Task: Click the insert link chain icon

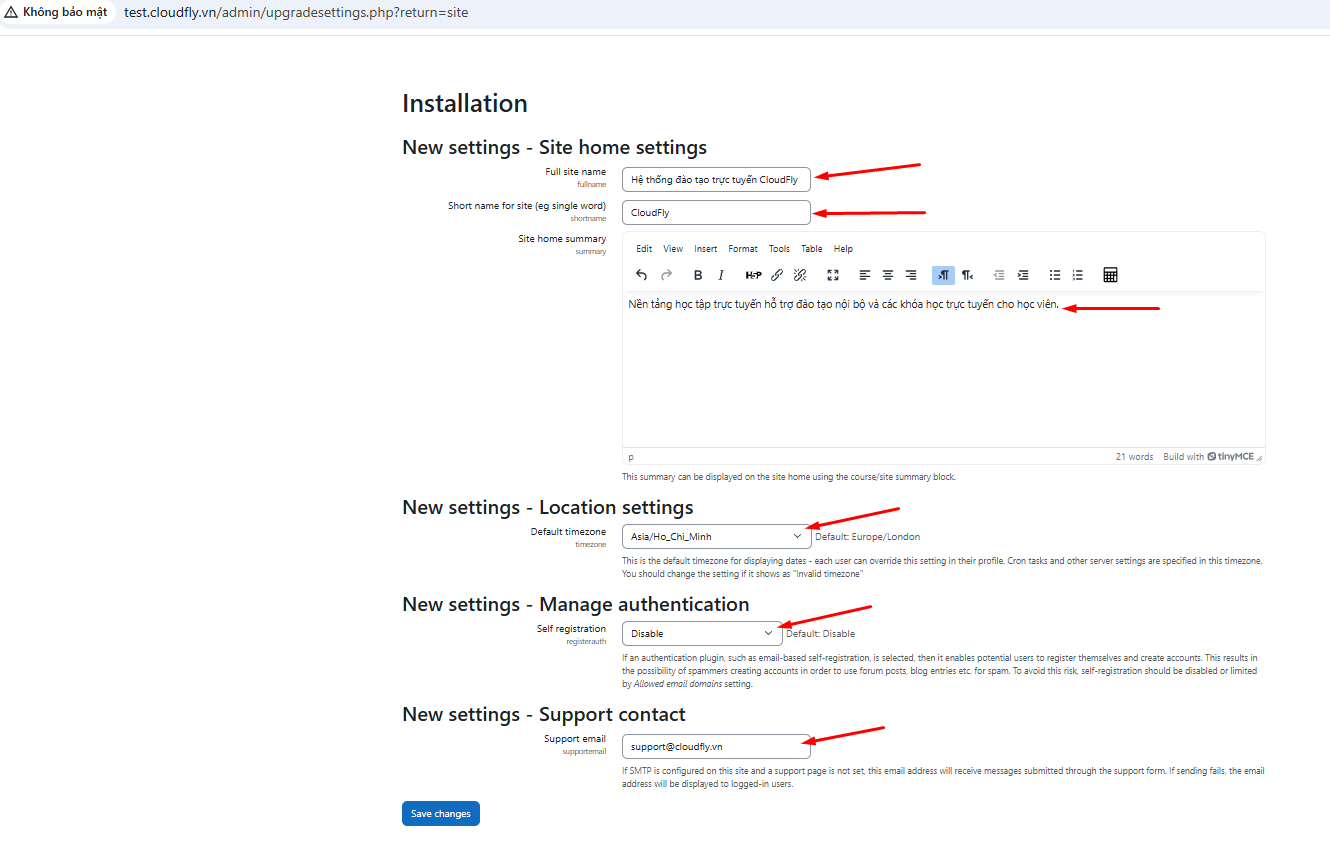Action: (777, 275)
